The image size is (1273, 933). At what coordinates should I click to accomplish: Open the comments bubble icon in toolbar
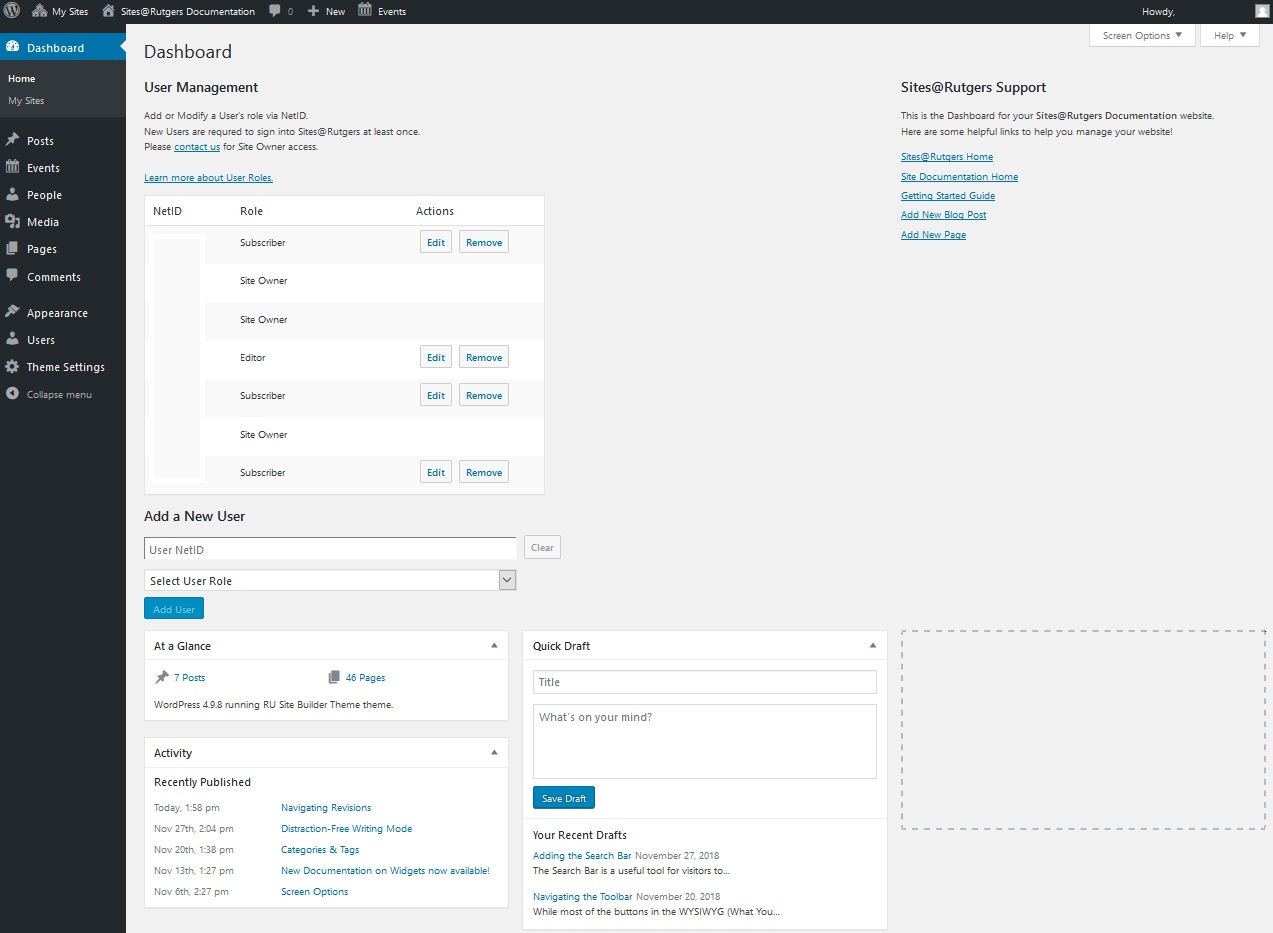coord(275,11)
